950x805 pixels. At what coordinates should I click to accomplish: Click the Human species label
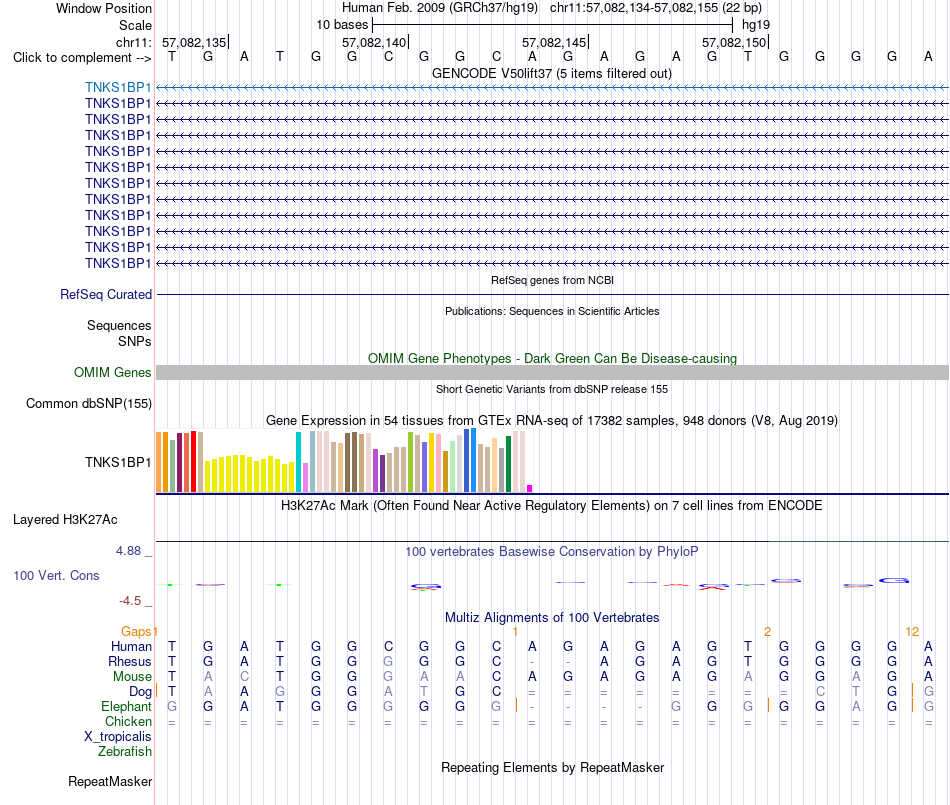(x=131, y=646)
